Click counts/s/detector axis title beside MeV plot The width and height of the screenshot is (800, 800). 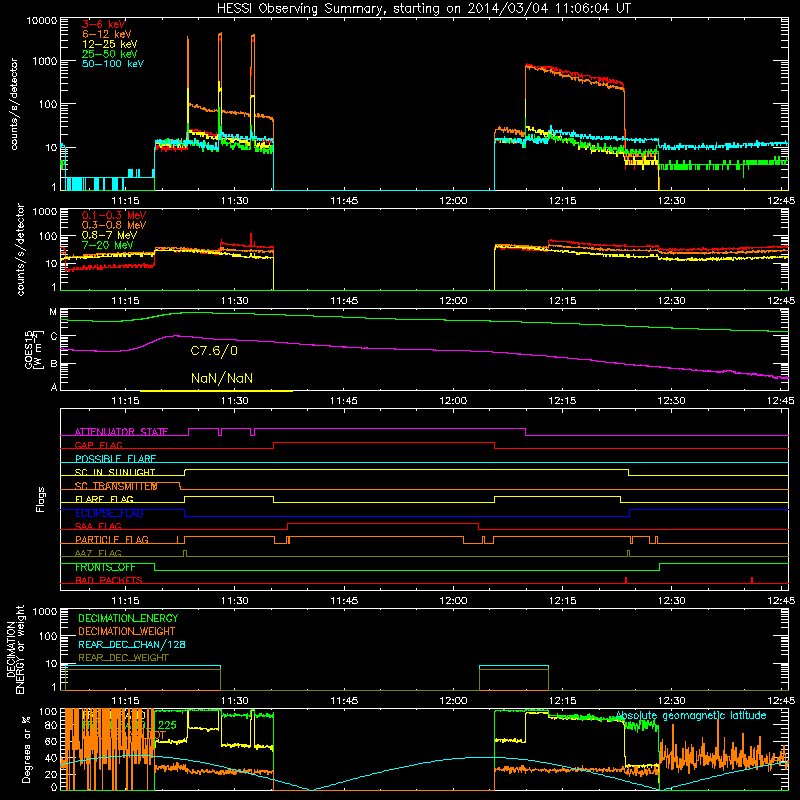point(20,249)
